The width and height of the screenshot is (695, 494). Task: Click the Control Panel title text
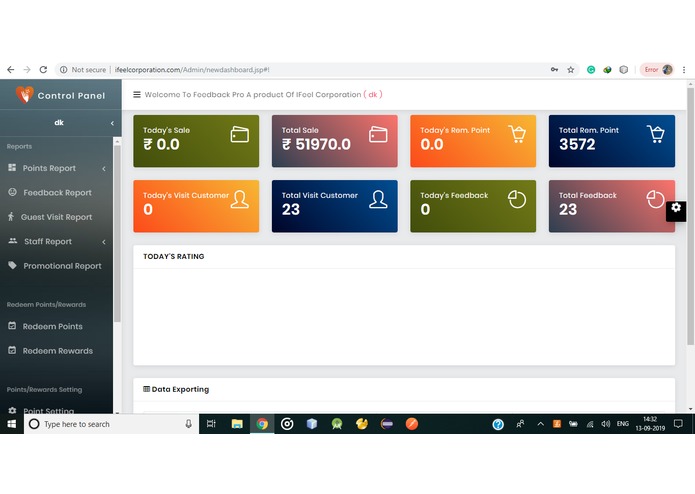(71, 95)
